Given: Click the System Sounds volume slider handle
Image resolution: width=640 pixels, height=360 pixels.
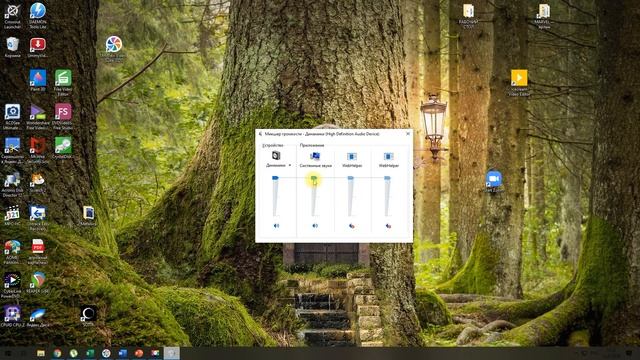Looking at the screenshot, I should 313,178.
